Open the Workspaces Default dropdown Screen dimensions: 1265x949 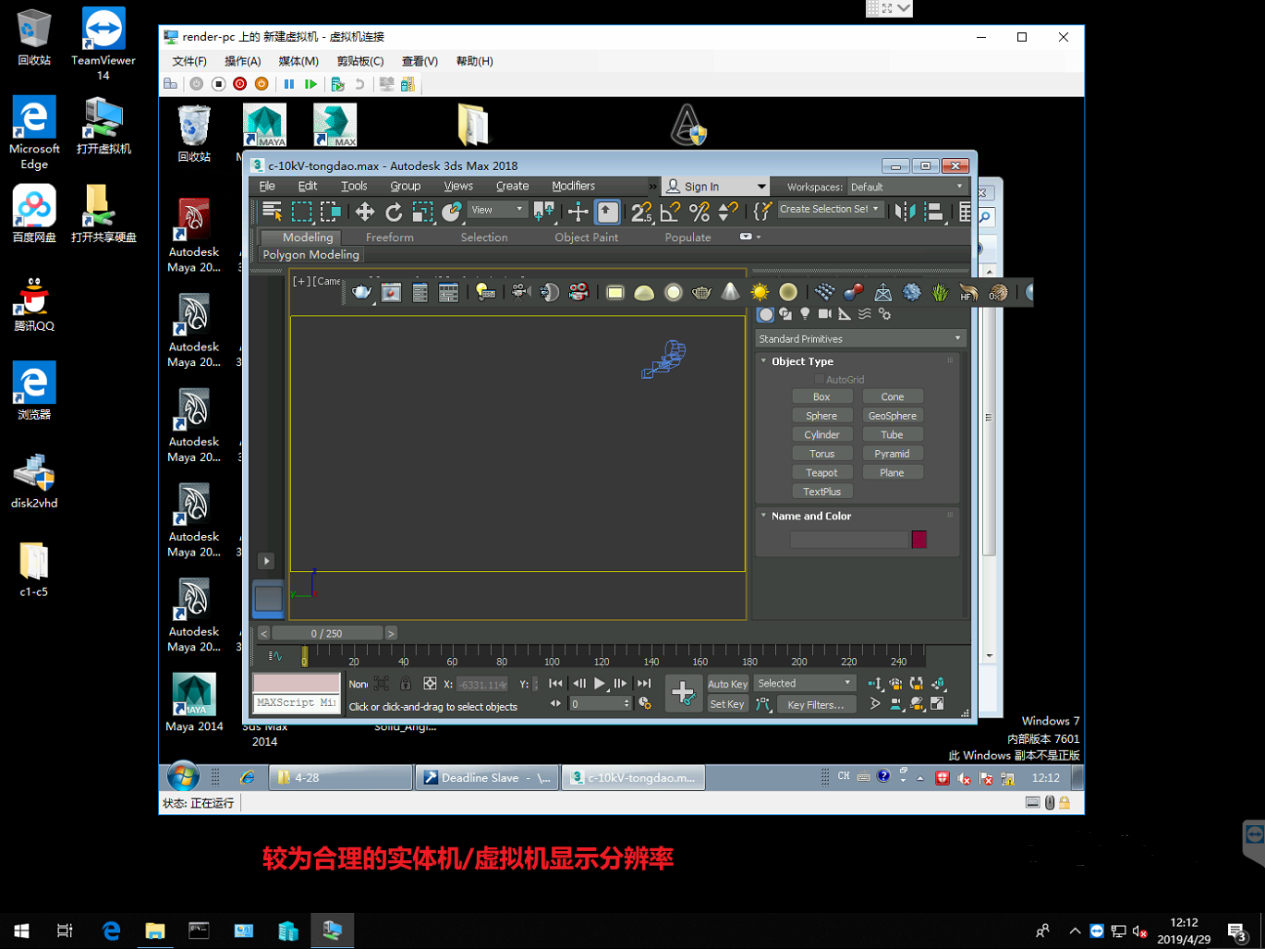pyautogui.click(x=906, y=187)
